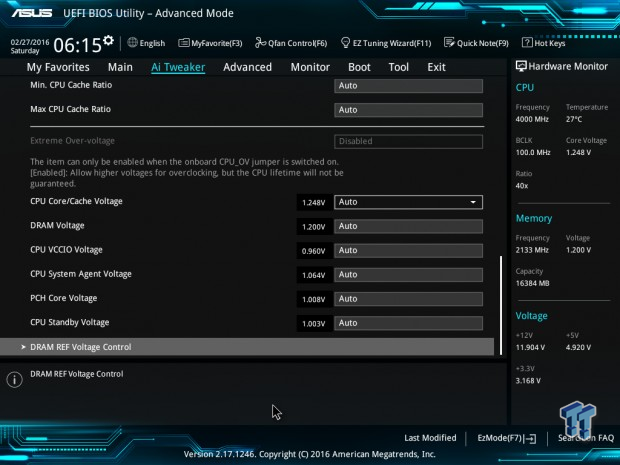620x465 pixels.
Task: Open Extreme Over-voltage Disabled dropdown
Action: click(x=408, y=142)
